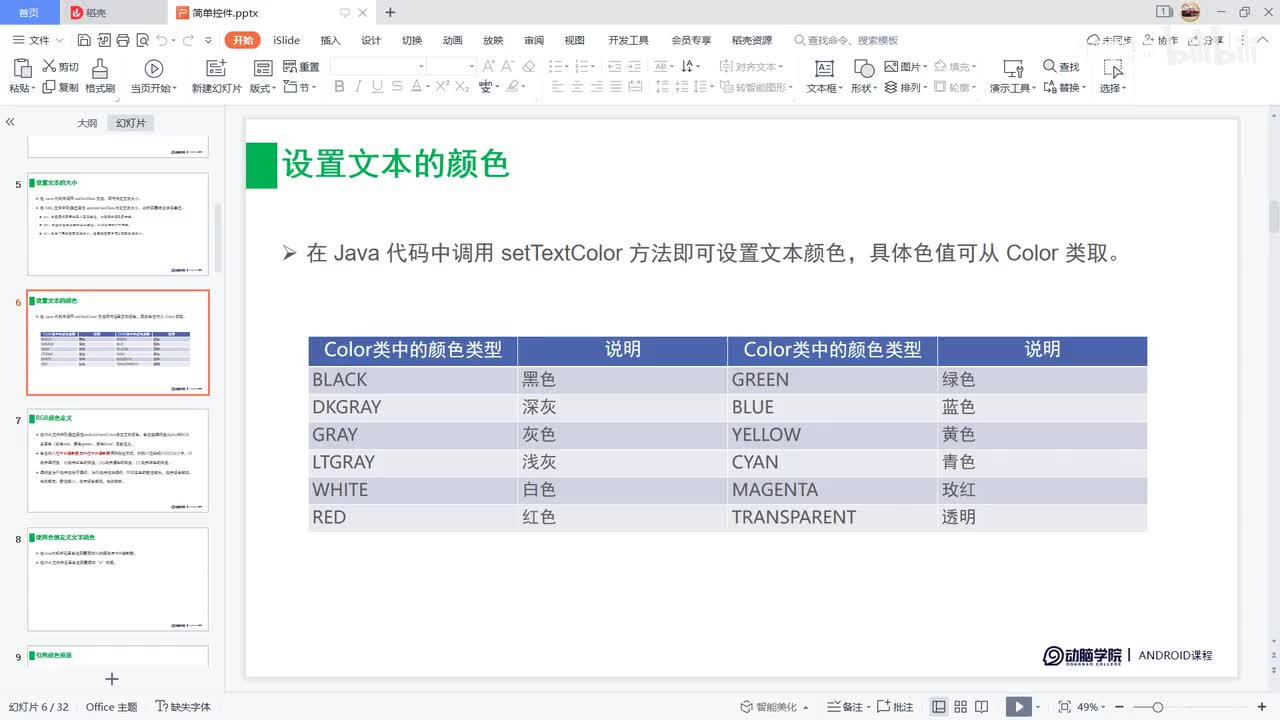The width and height of the screenshot is (1280, 720).
Task: Click the Save icon in quick access toolbar
Action: [84, 40]
